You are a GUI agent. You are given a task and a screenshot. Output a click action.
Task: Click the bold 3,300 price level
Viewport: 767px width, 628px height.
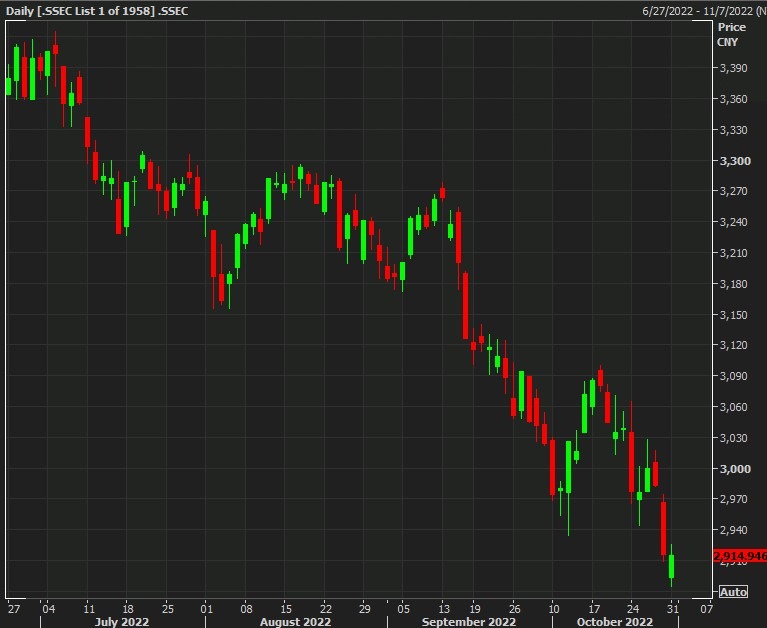[x=735, y=160]
